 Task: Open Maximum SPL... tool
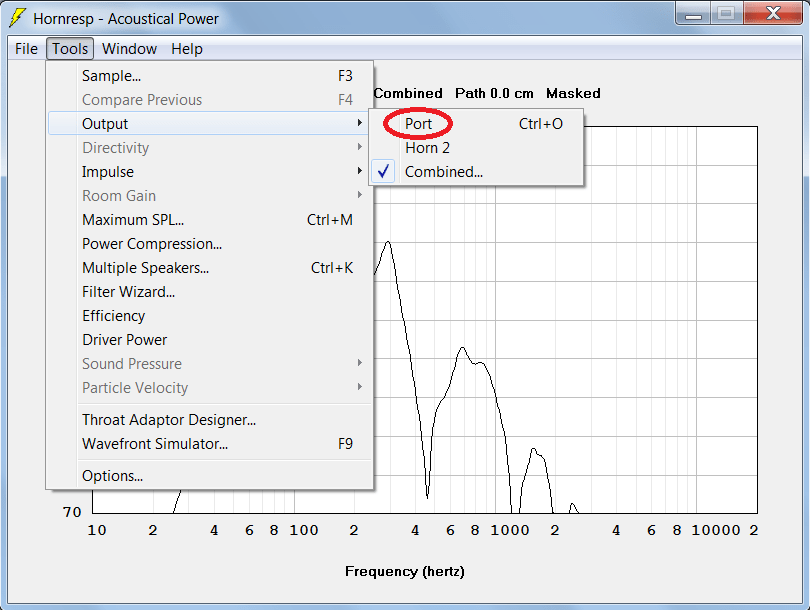pos(210,220)
